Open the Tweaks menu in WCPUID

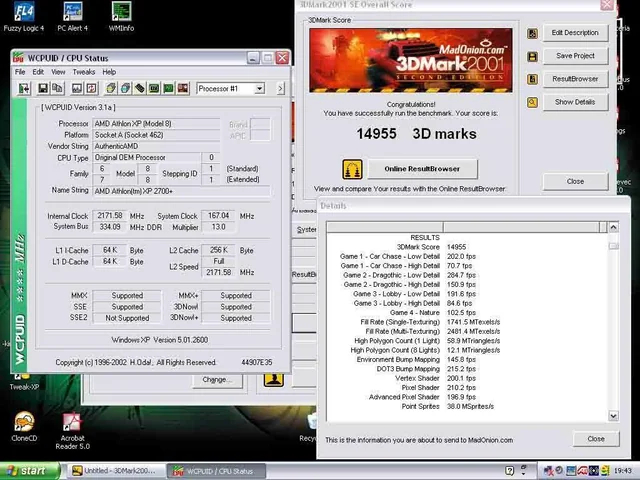(84, 72)
